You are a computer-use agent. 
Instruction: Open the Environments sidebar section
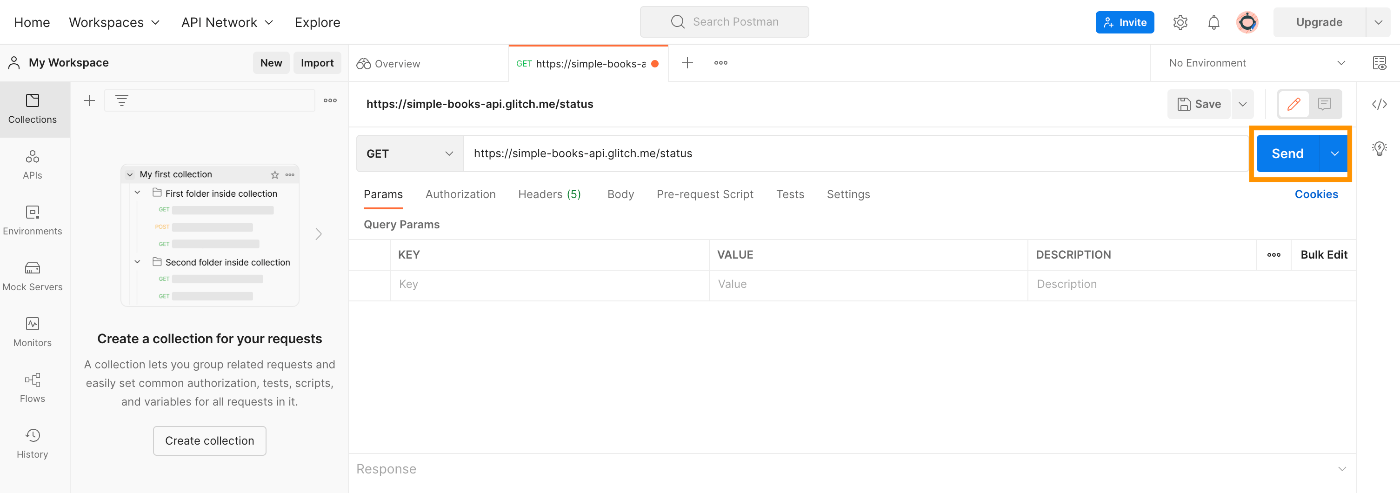(x=33, y=221)
